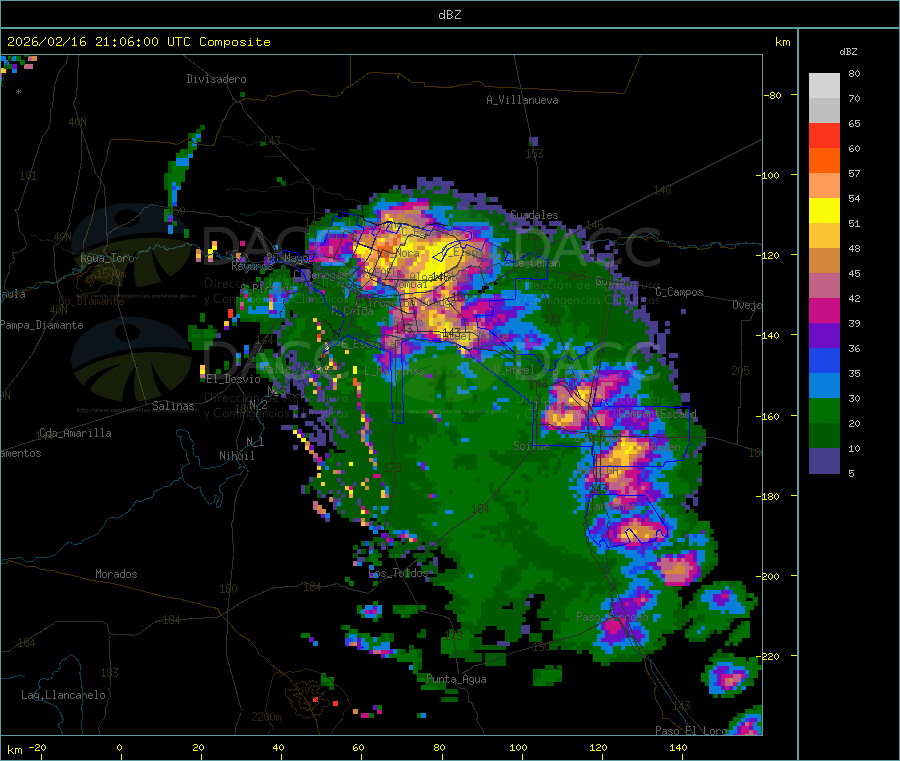The height and width of the screenshot is (761, 900).
Task: Select the '-120' tick on the vertical axis
Action: coord(768,255)
